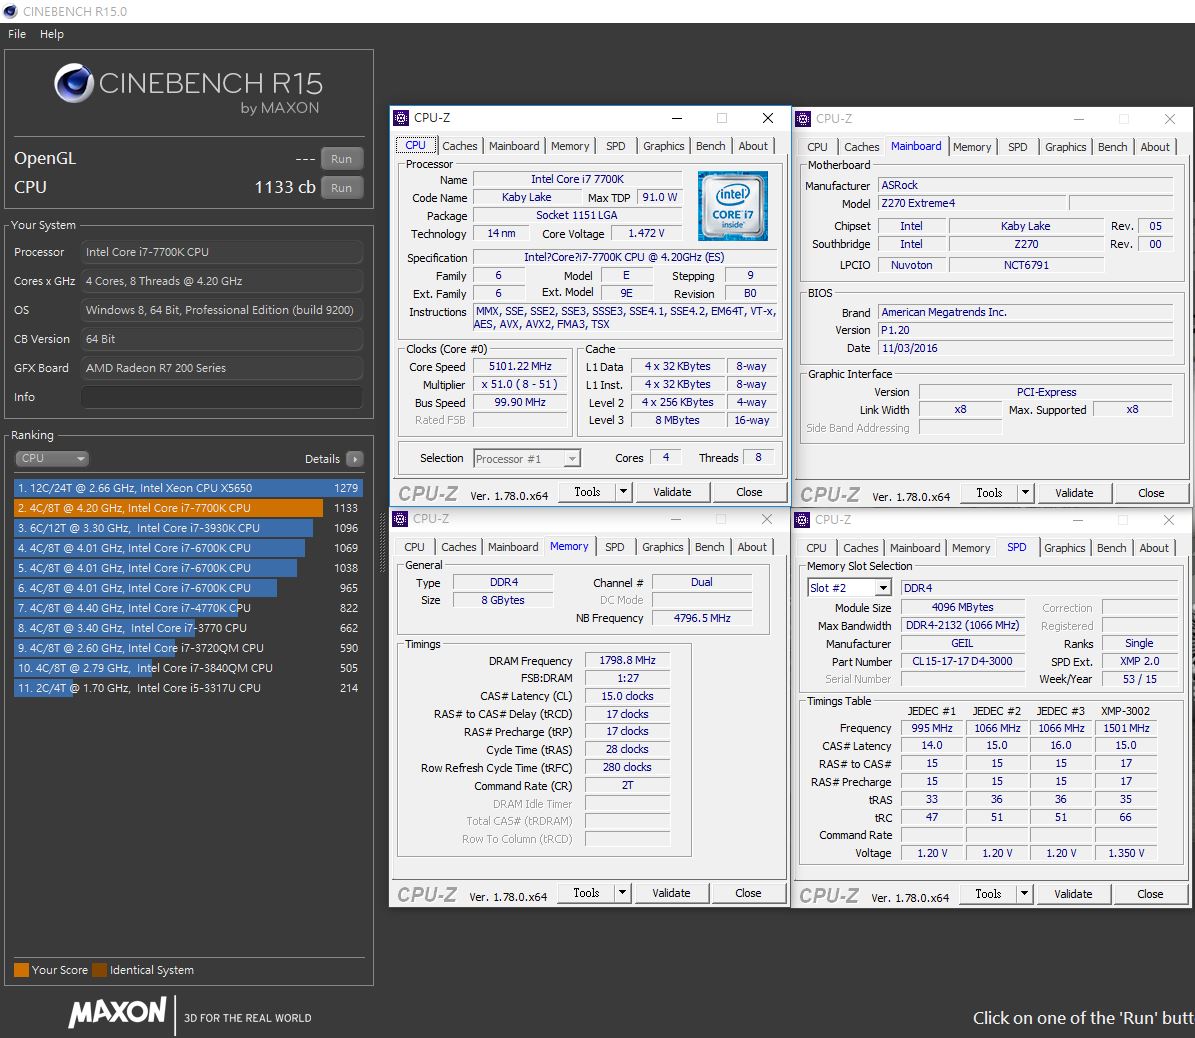Image resolution: width=1195 pixels, height=1038 pixels.
Task: Click the Intel Core i7 logo in CPU-Z
Action: (732, 205)
